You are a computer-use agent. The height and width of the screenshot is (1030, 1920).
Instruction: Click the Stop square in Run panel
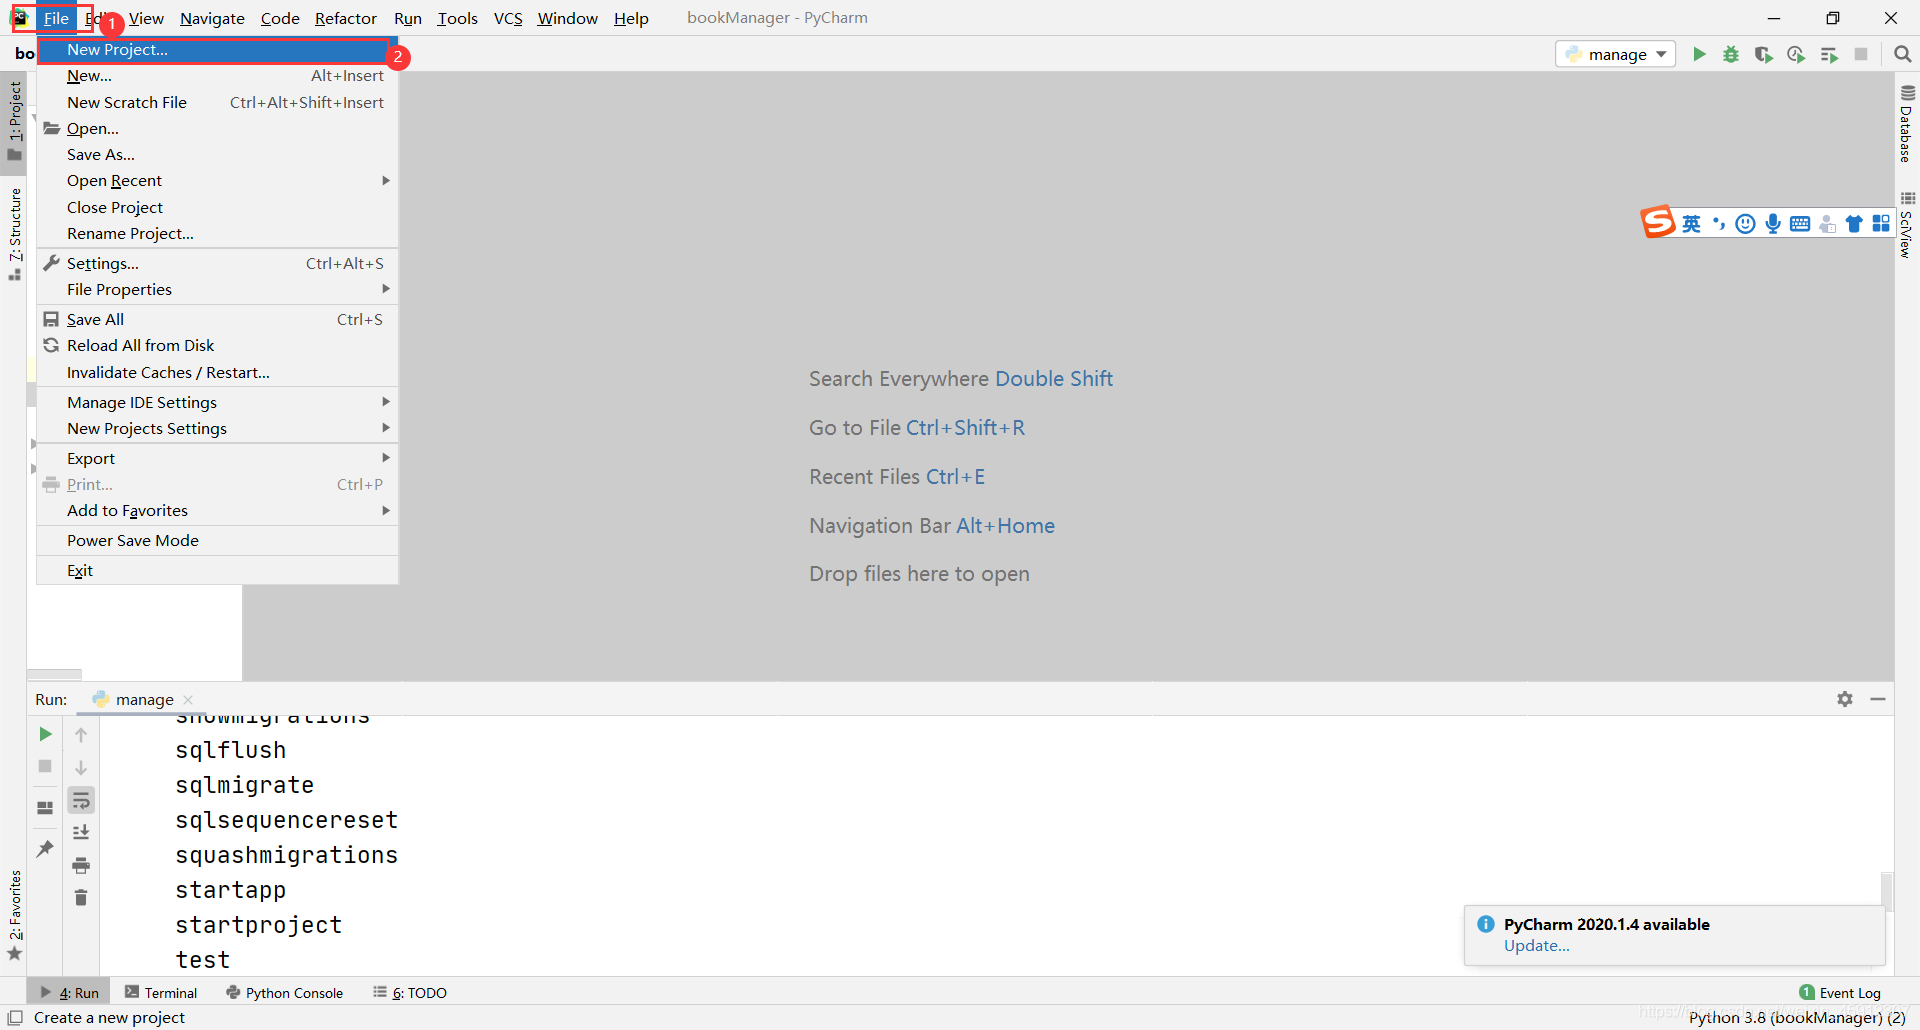click(45, 766)
